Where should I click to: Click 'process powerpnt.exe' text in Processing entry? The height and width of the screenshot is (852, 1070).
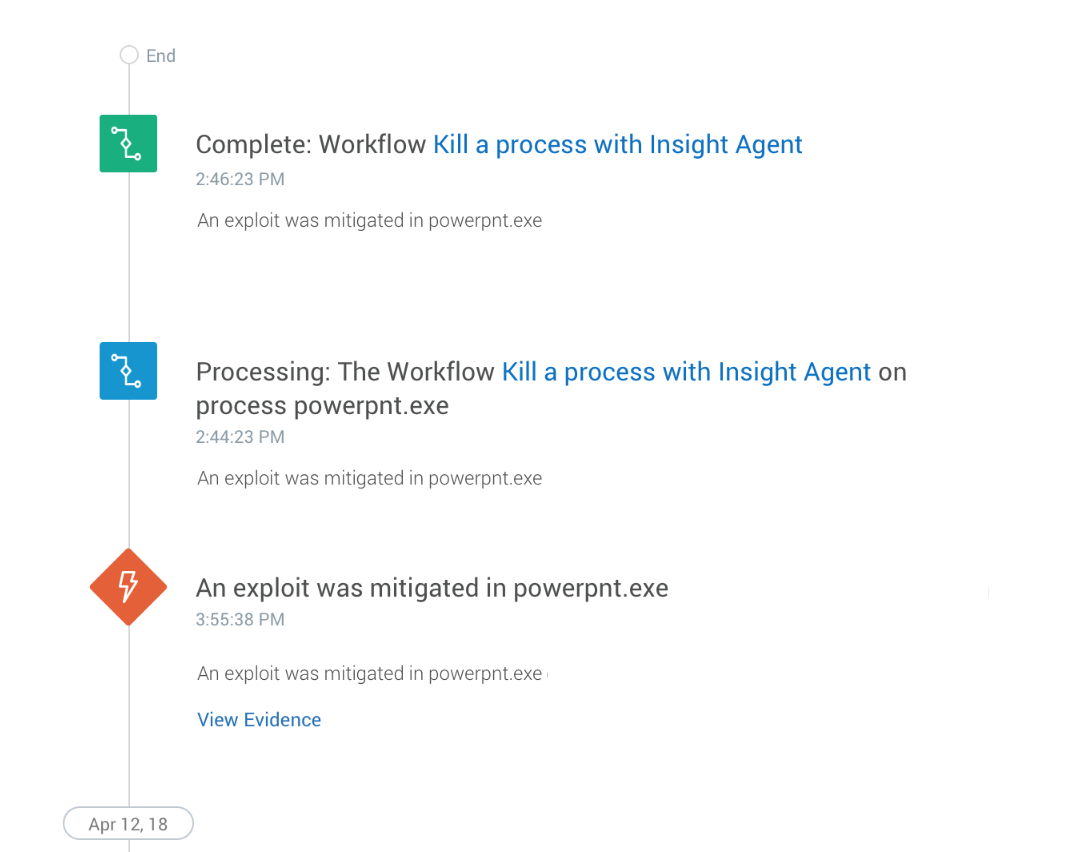click(x=322, y=406)
